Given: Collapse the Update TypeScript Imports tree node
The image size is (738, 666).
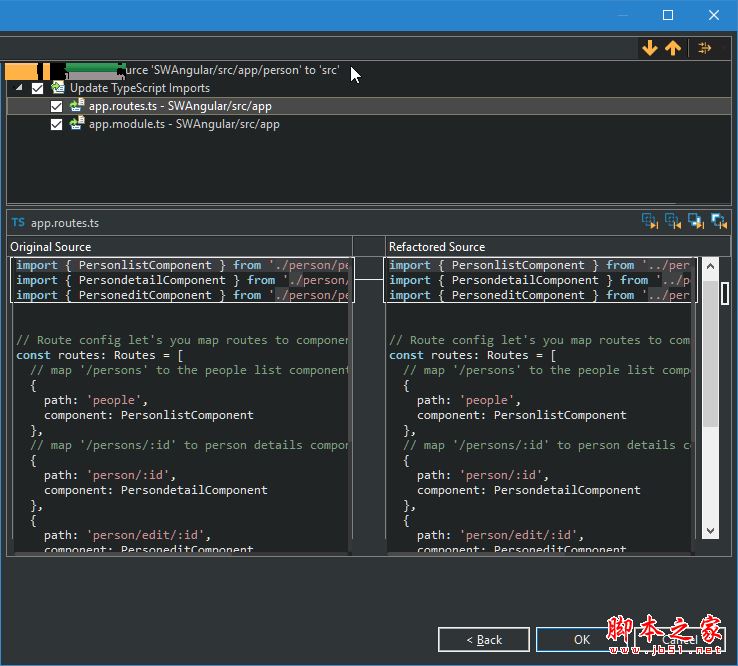Looking at the screenshot, I should tap(19, 88).
